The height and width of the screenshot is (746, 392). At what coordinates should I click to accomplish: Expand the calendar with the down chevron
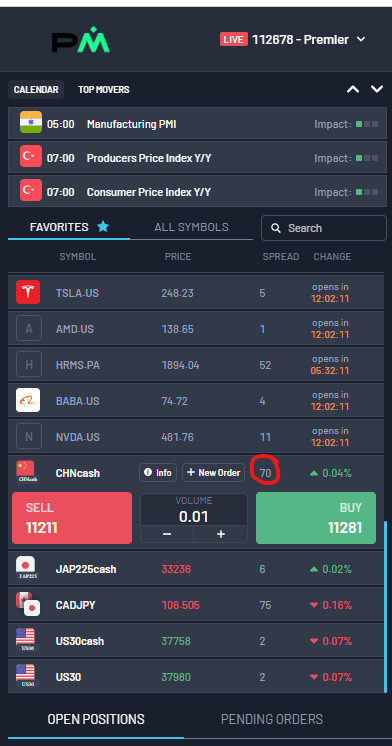377,89
